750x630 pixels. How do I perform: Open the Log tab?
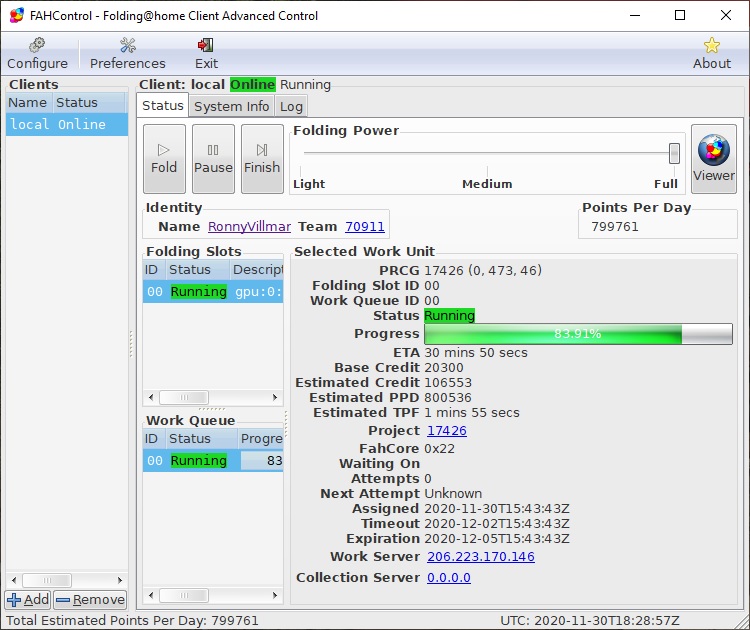pos(291,106)
